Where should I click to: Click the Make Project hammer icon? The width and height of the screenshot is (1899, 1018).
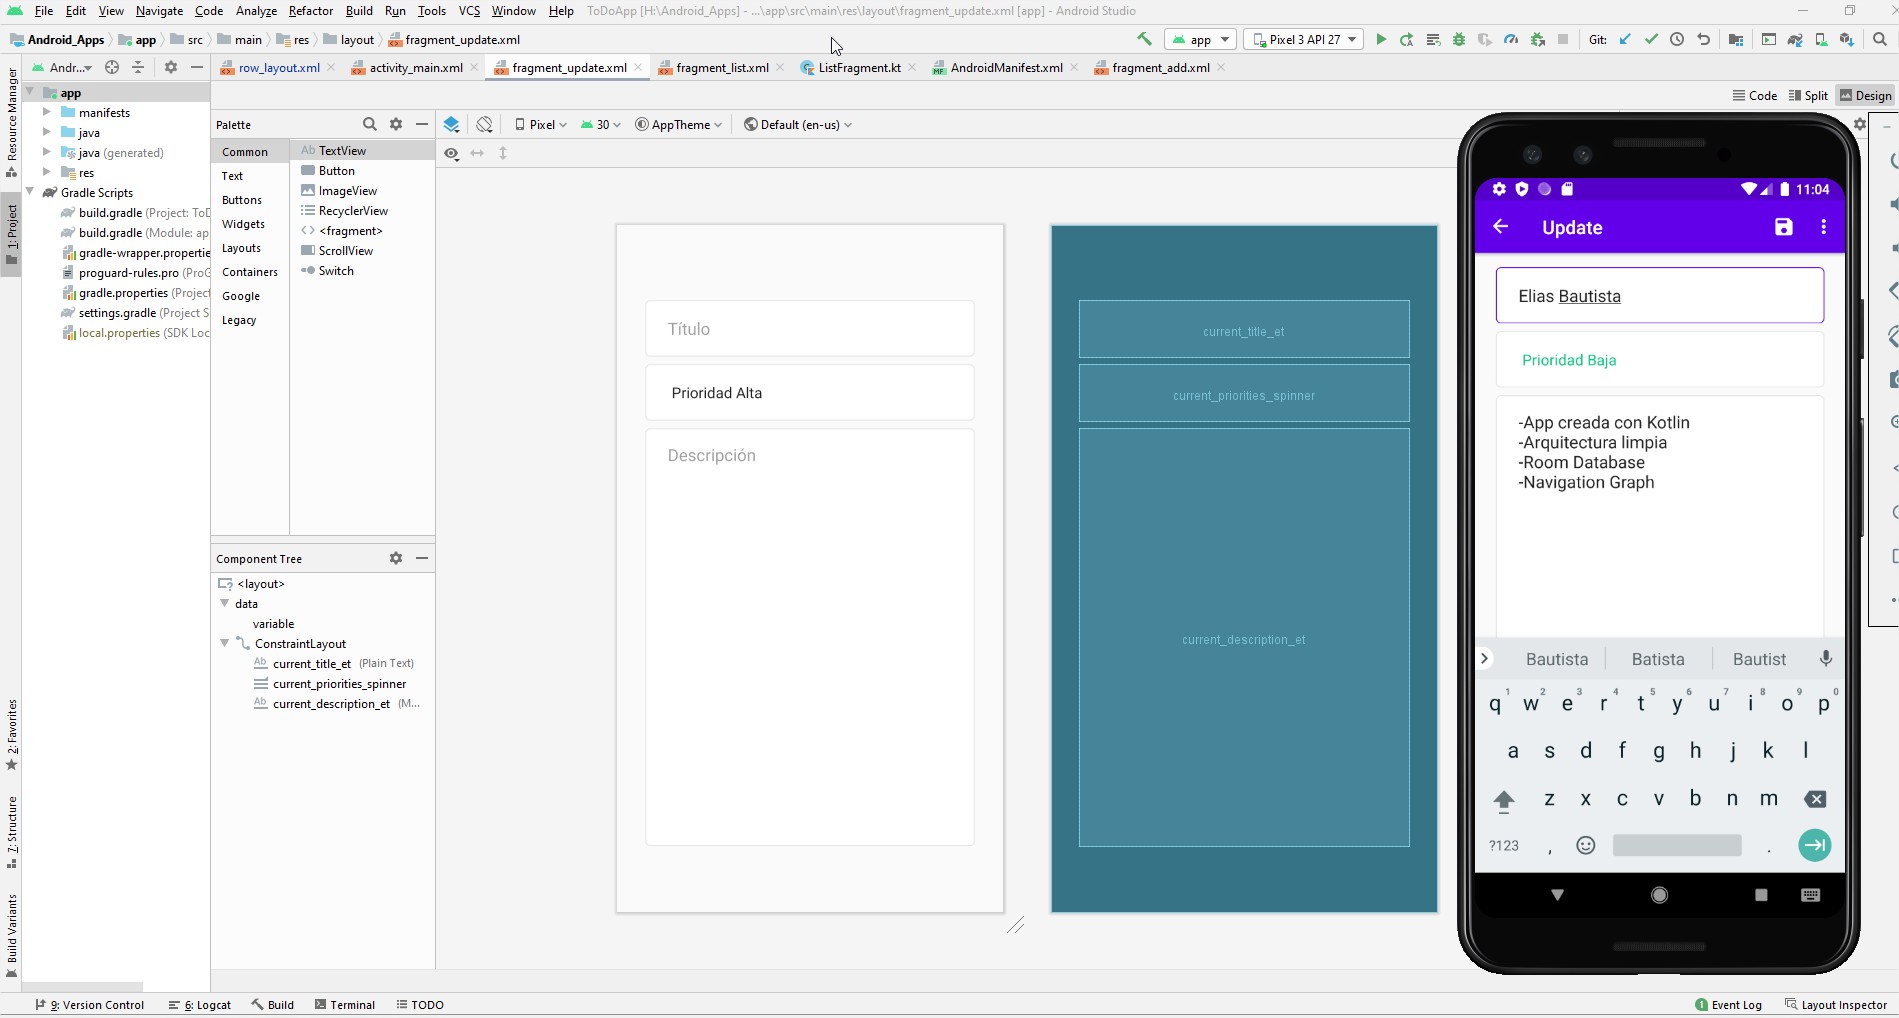pos(1144,40)
